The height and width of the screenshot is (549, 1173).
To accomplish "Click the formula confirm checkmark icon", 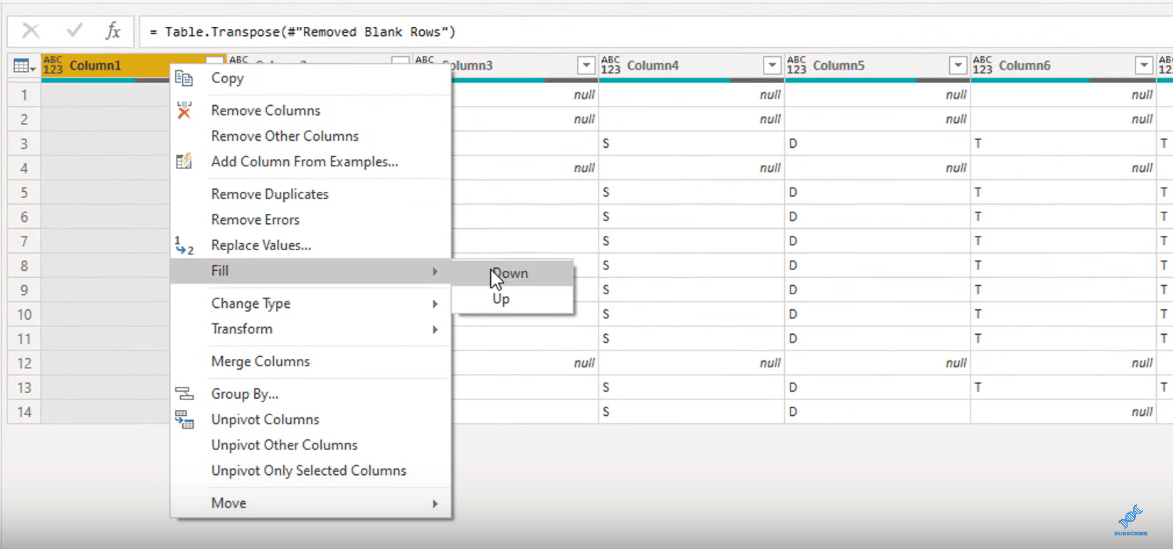I will tap(74, 31).
